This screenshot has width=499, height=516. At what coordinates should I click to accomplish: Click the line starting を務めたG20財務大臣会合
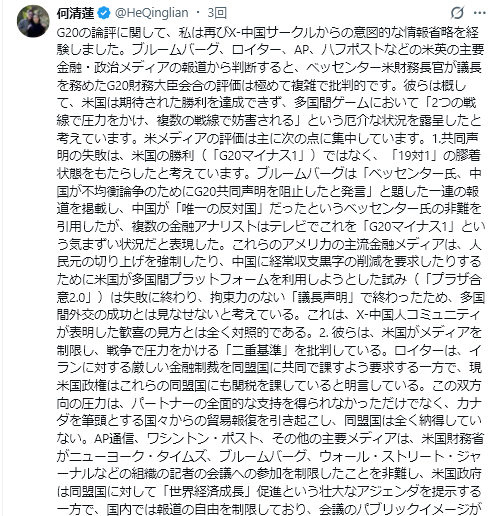click(x=262, y=86)
